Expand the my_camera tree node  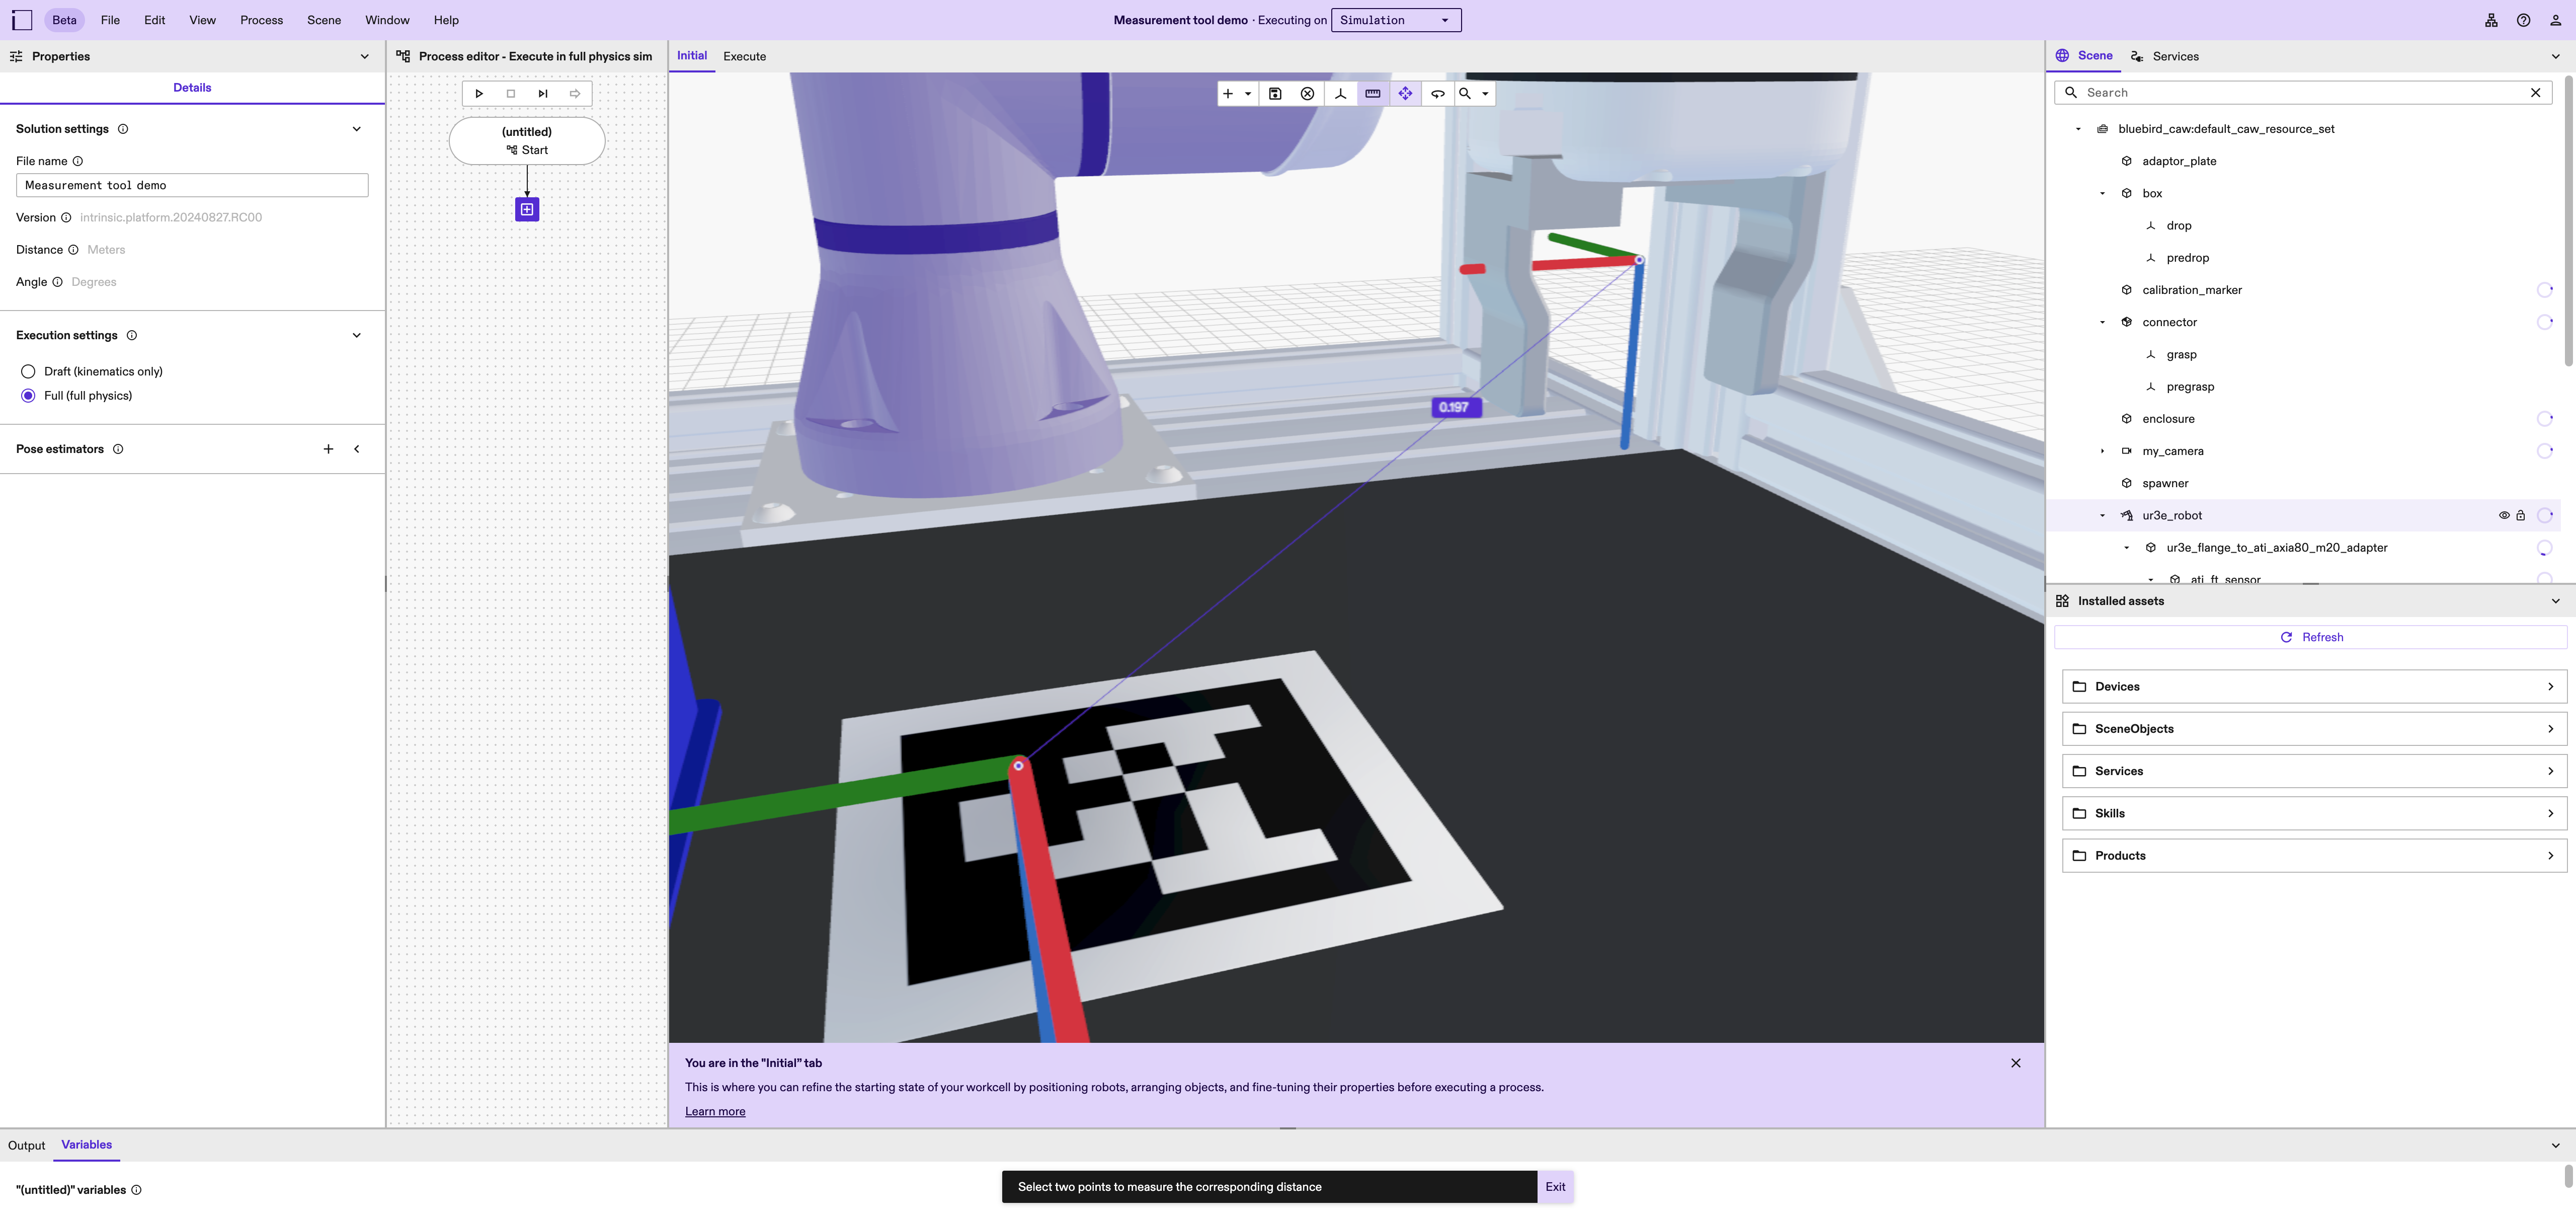pyautogui.click(x=2102, y=451)
